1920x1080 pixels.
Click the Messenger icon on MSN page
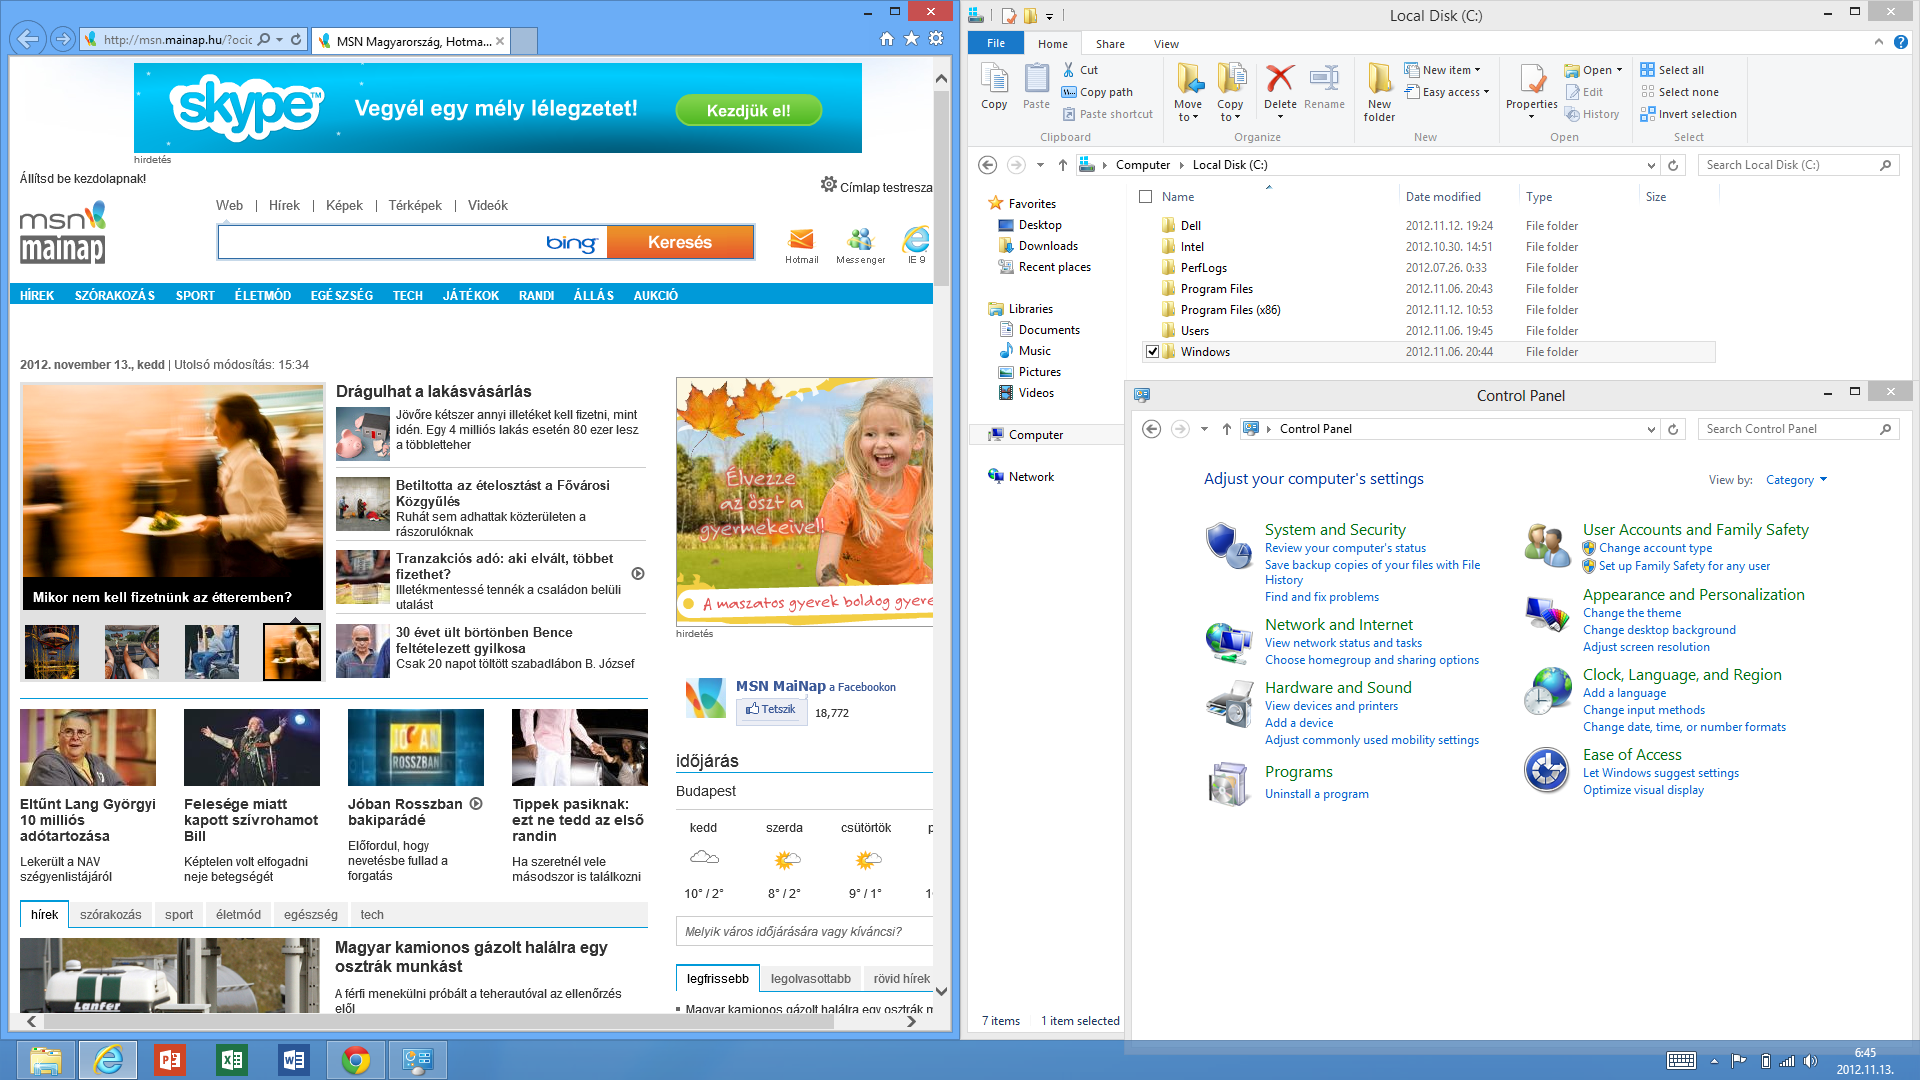860,240
